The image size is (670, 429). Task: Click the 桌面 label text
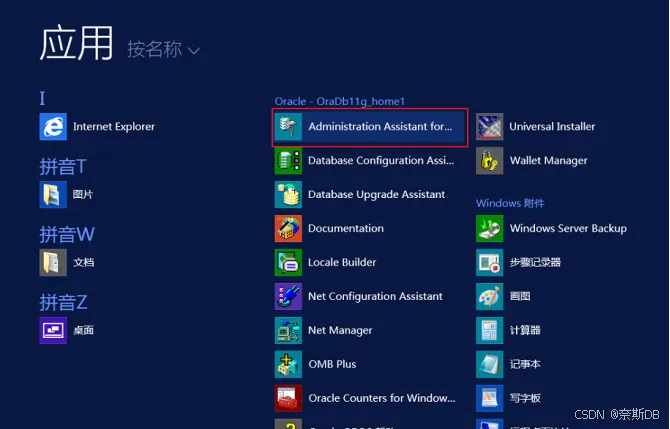83,330
